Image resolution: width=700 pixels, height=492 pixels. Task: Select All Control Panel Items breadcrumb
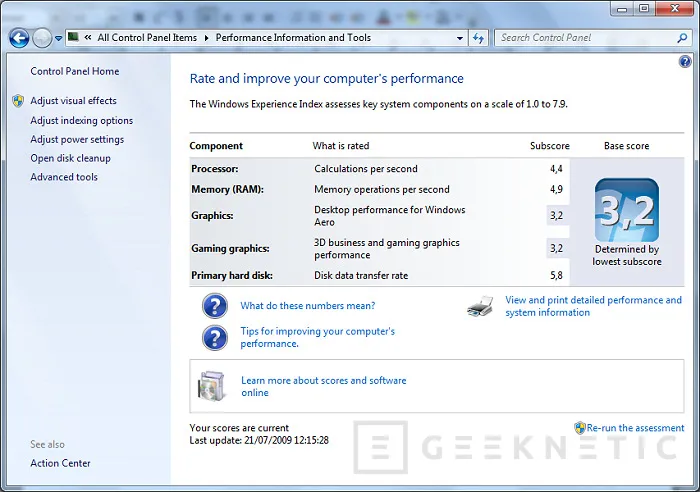click(x=147, y=38)
